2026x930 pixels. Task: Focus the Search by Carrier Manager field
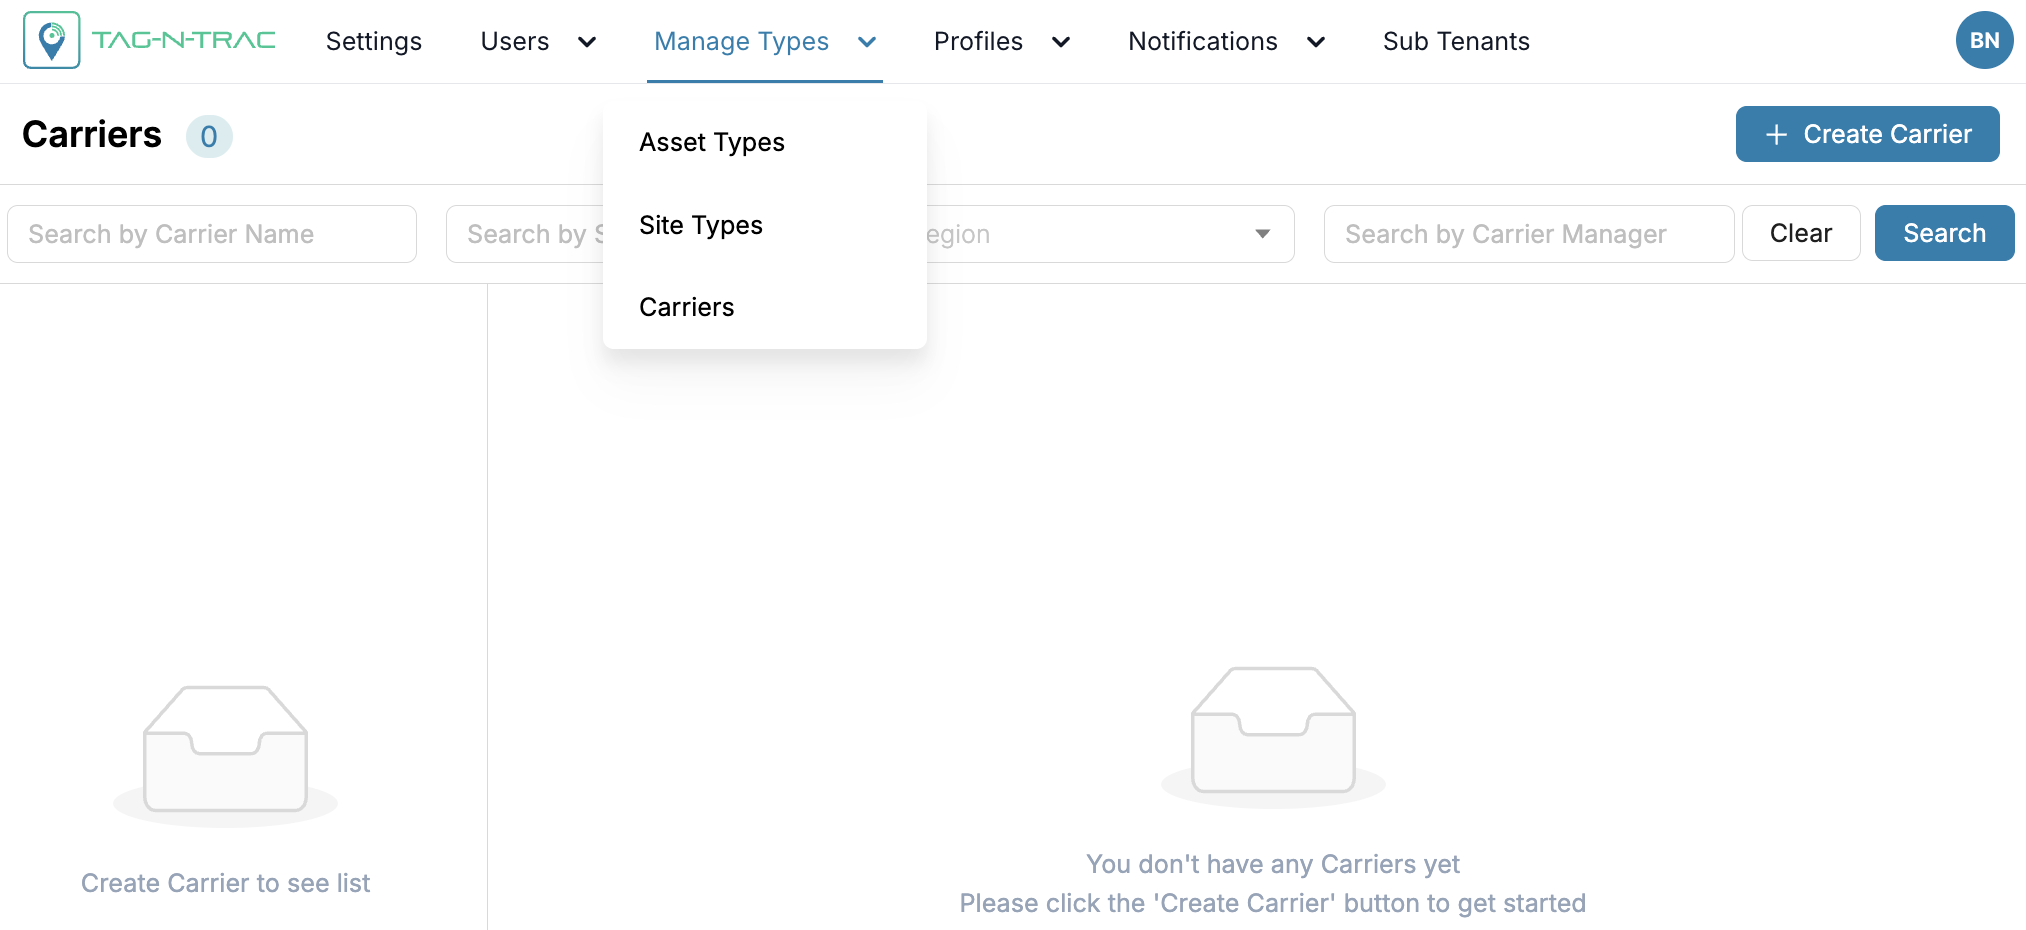(1528, 234)
